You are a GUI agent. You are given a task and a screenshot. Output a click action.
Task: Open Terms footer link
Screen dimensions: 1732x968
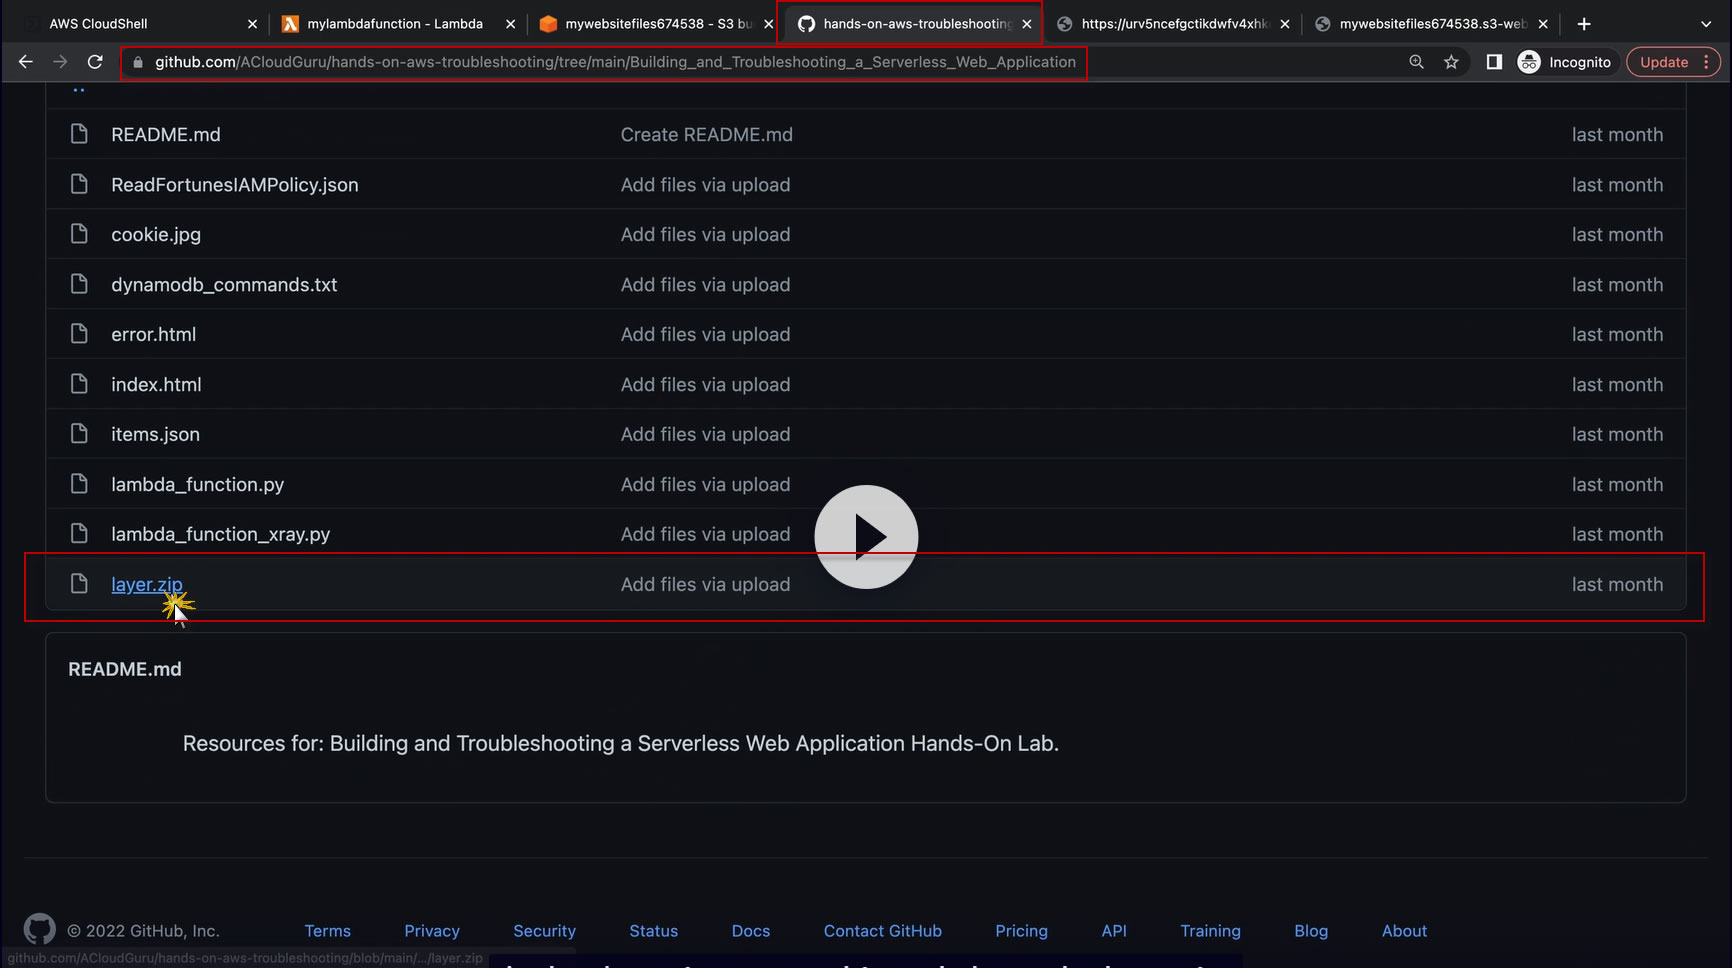point(328,931)
